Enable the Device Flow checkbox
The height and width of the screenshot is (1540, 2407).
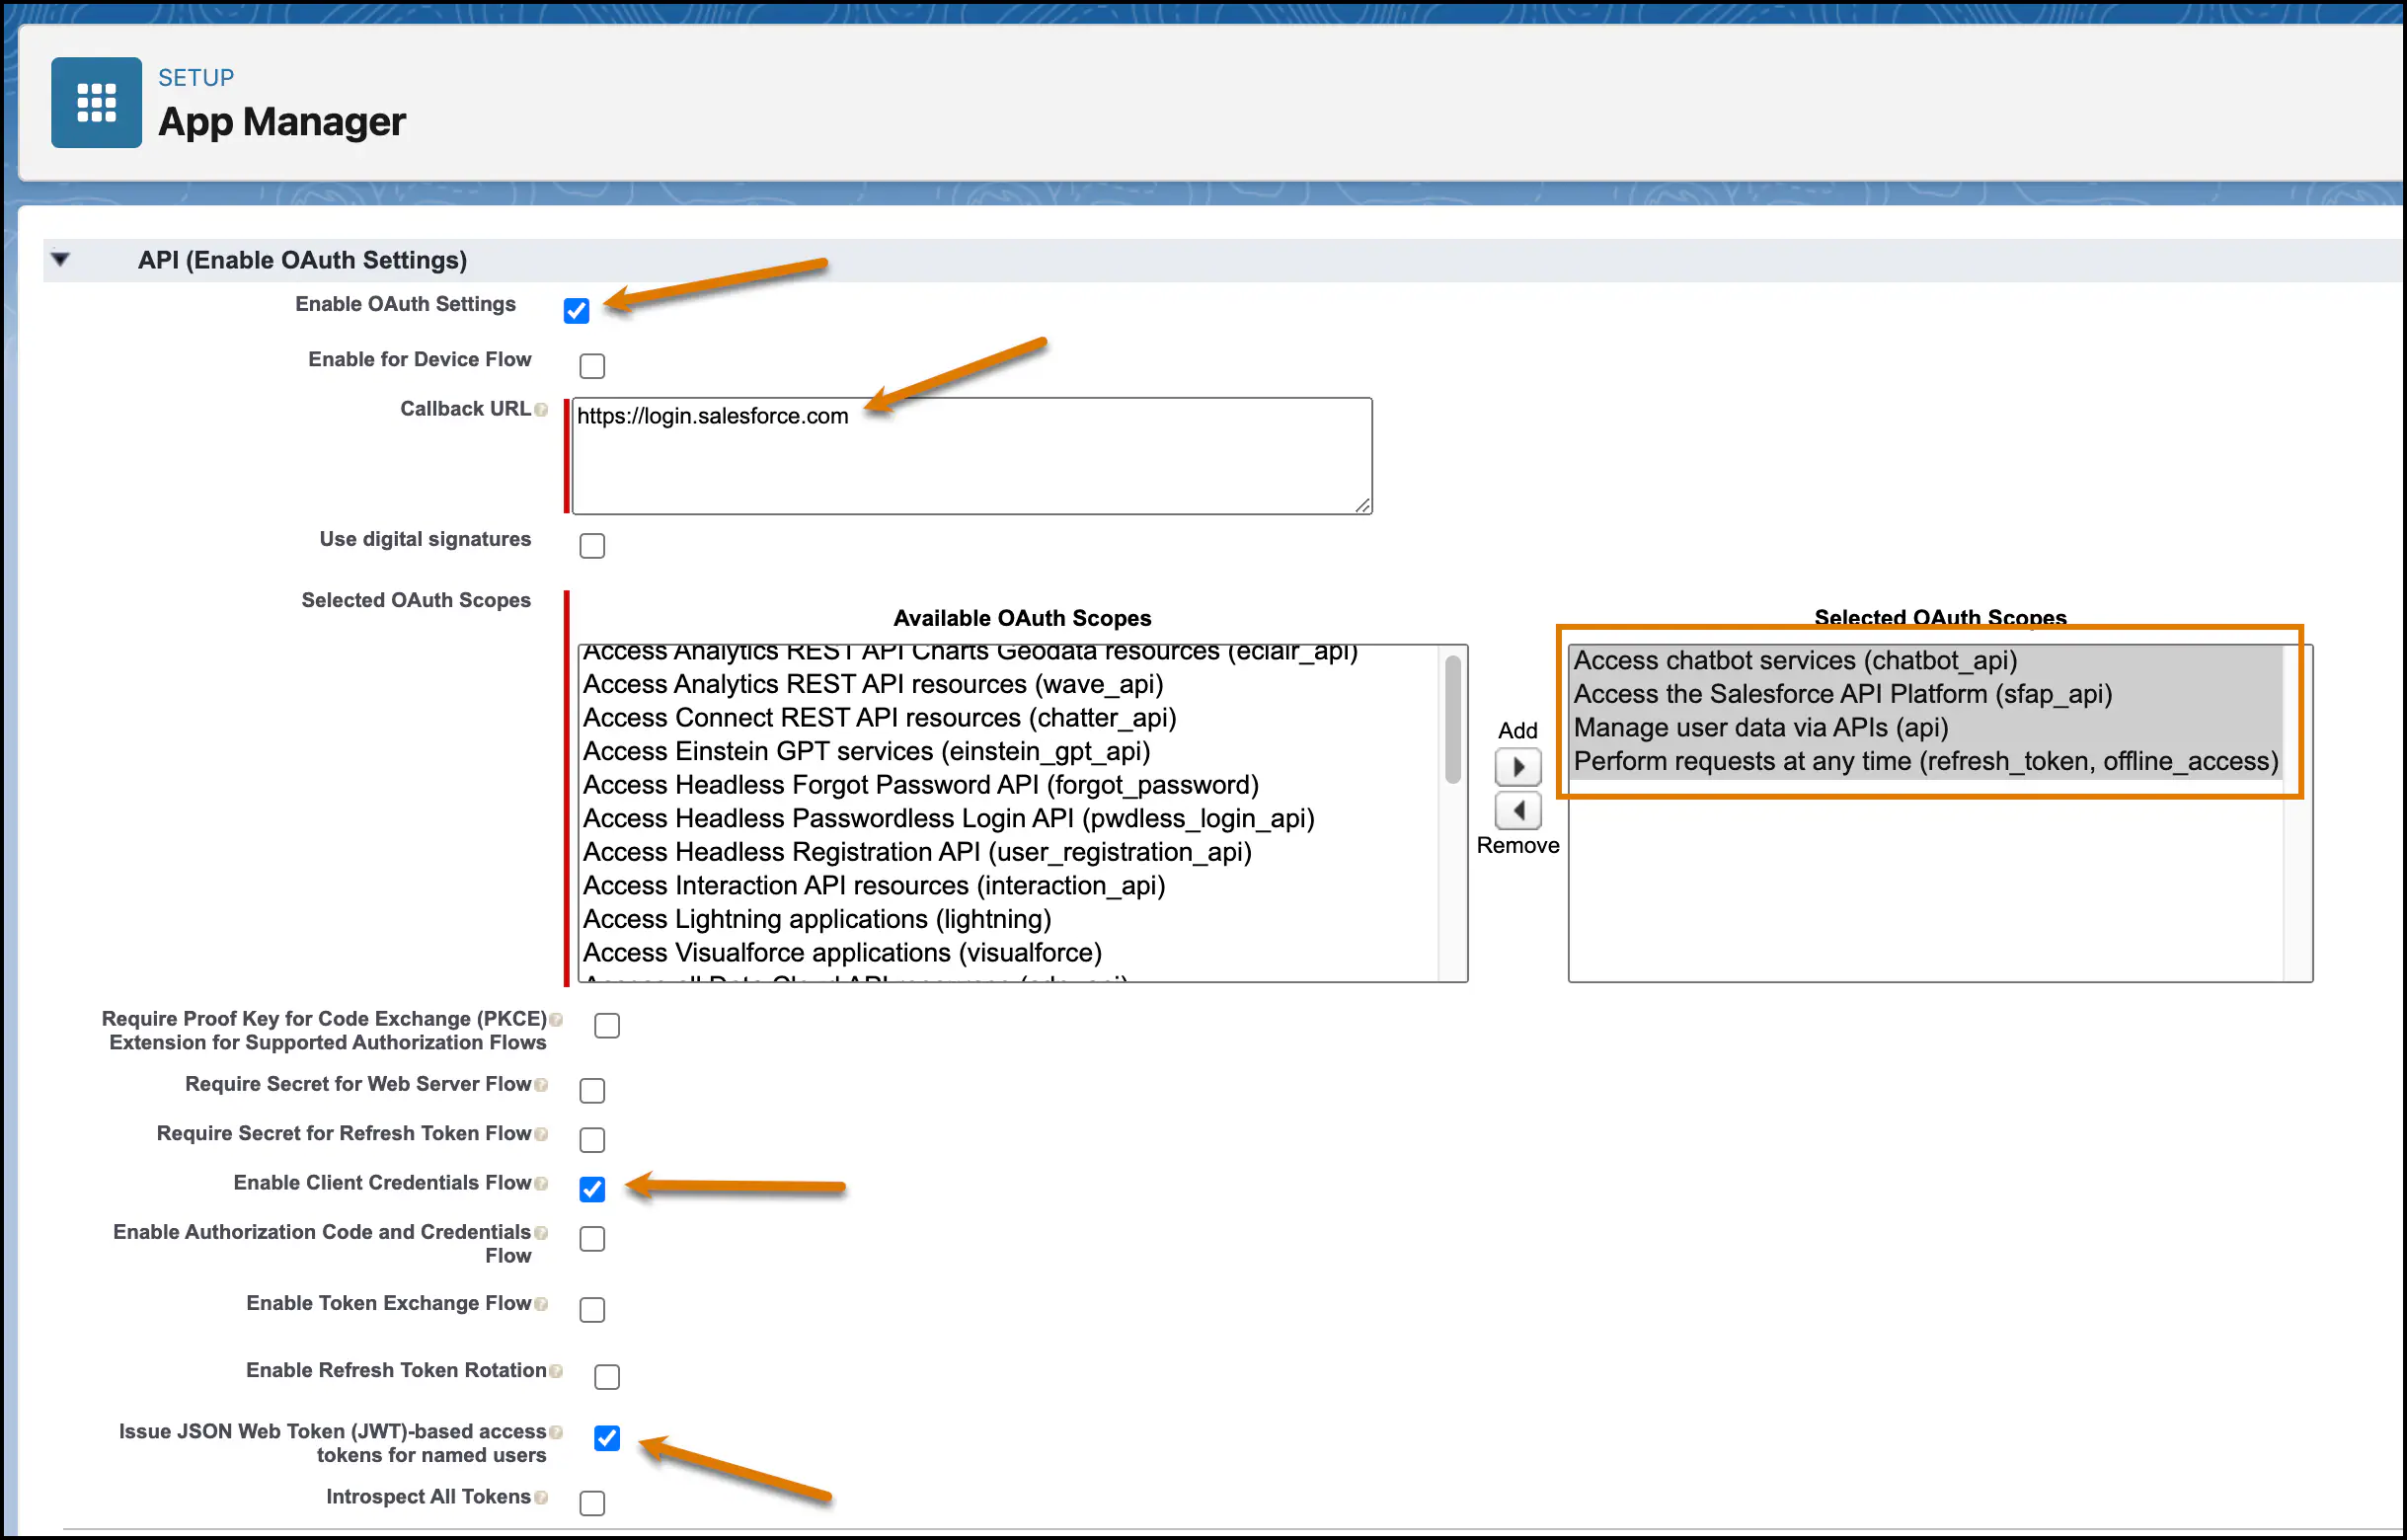tap(592, 366)
